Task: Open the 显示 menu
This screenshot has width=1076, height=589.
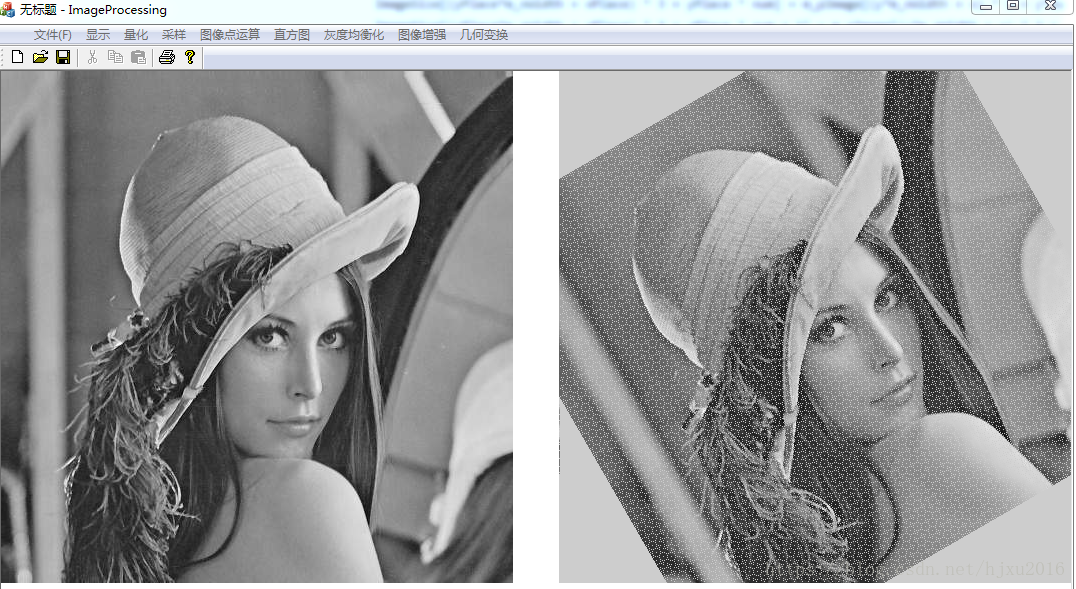Action: coord(98,34)
